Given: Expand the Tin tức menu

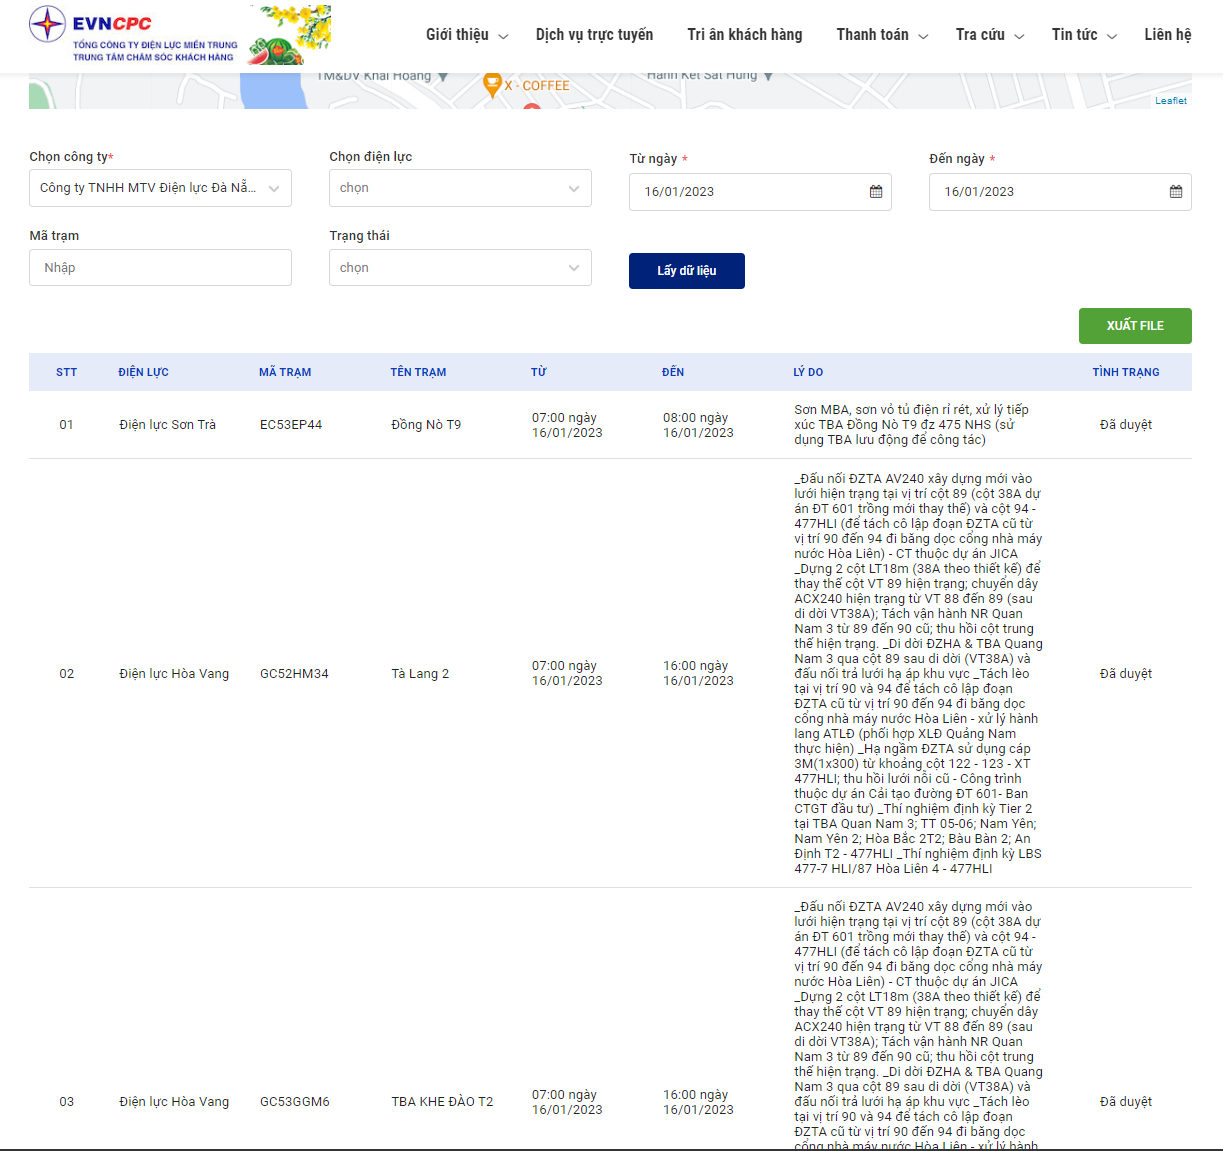Looking at the screenshot, I should 1084,35.
